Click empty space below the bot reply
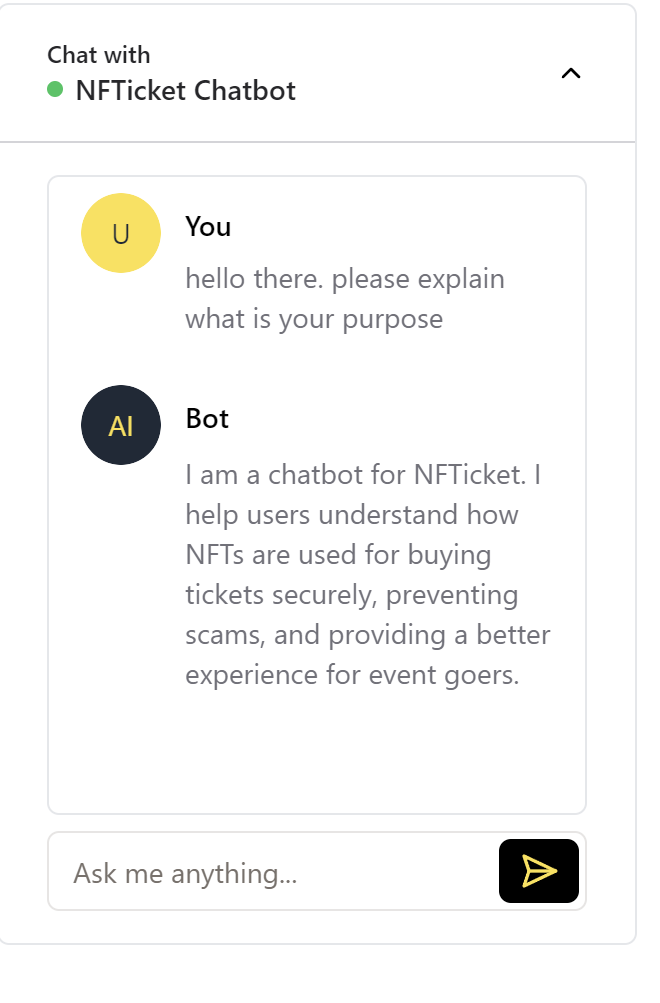The width and height of the screenshot is (660, 1003). coord(316,755)
